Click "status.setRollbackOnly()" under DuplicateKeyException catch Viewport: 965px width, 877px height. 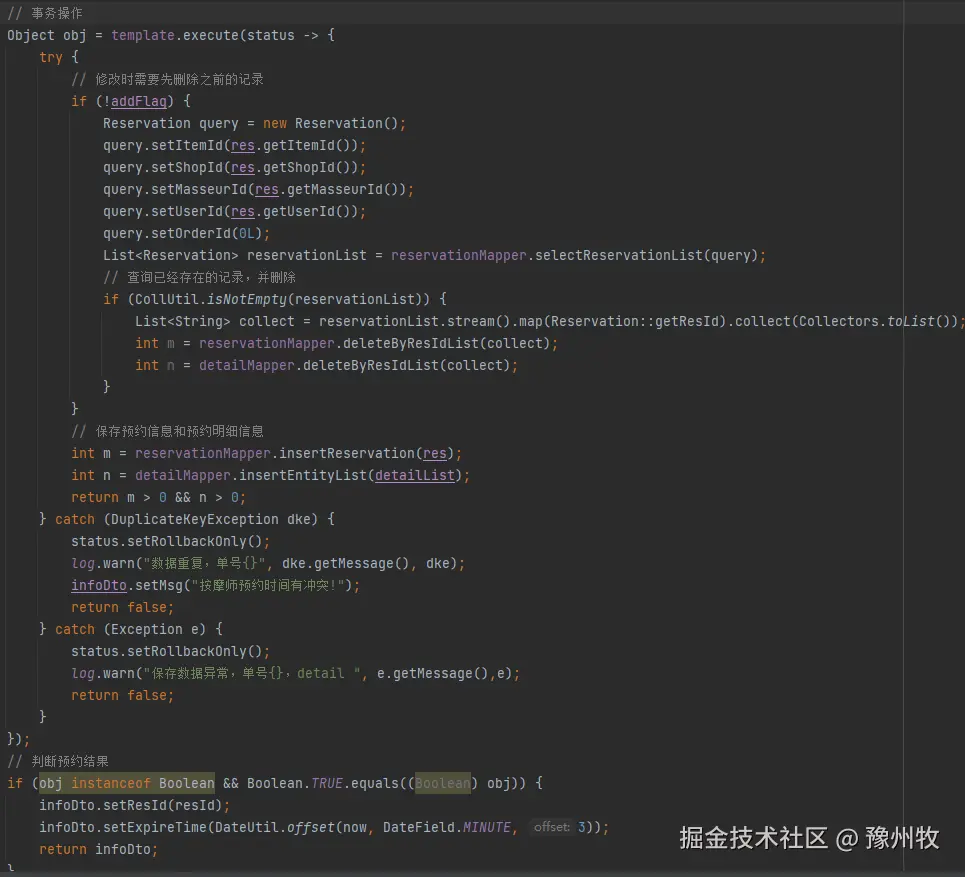[x=167, y=542]
